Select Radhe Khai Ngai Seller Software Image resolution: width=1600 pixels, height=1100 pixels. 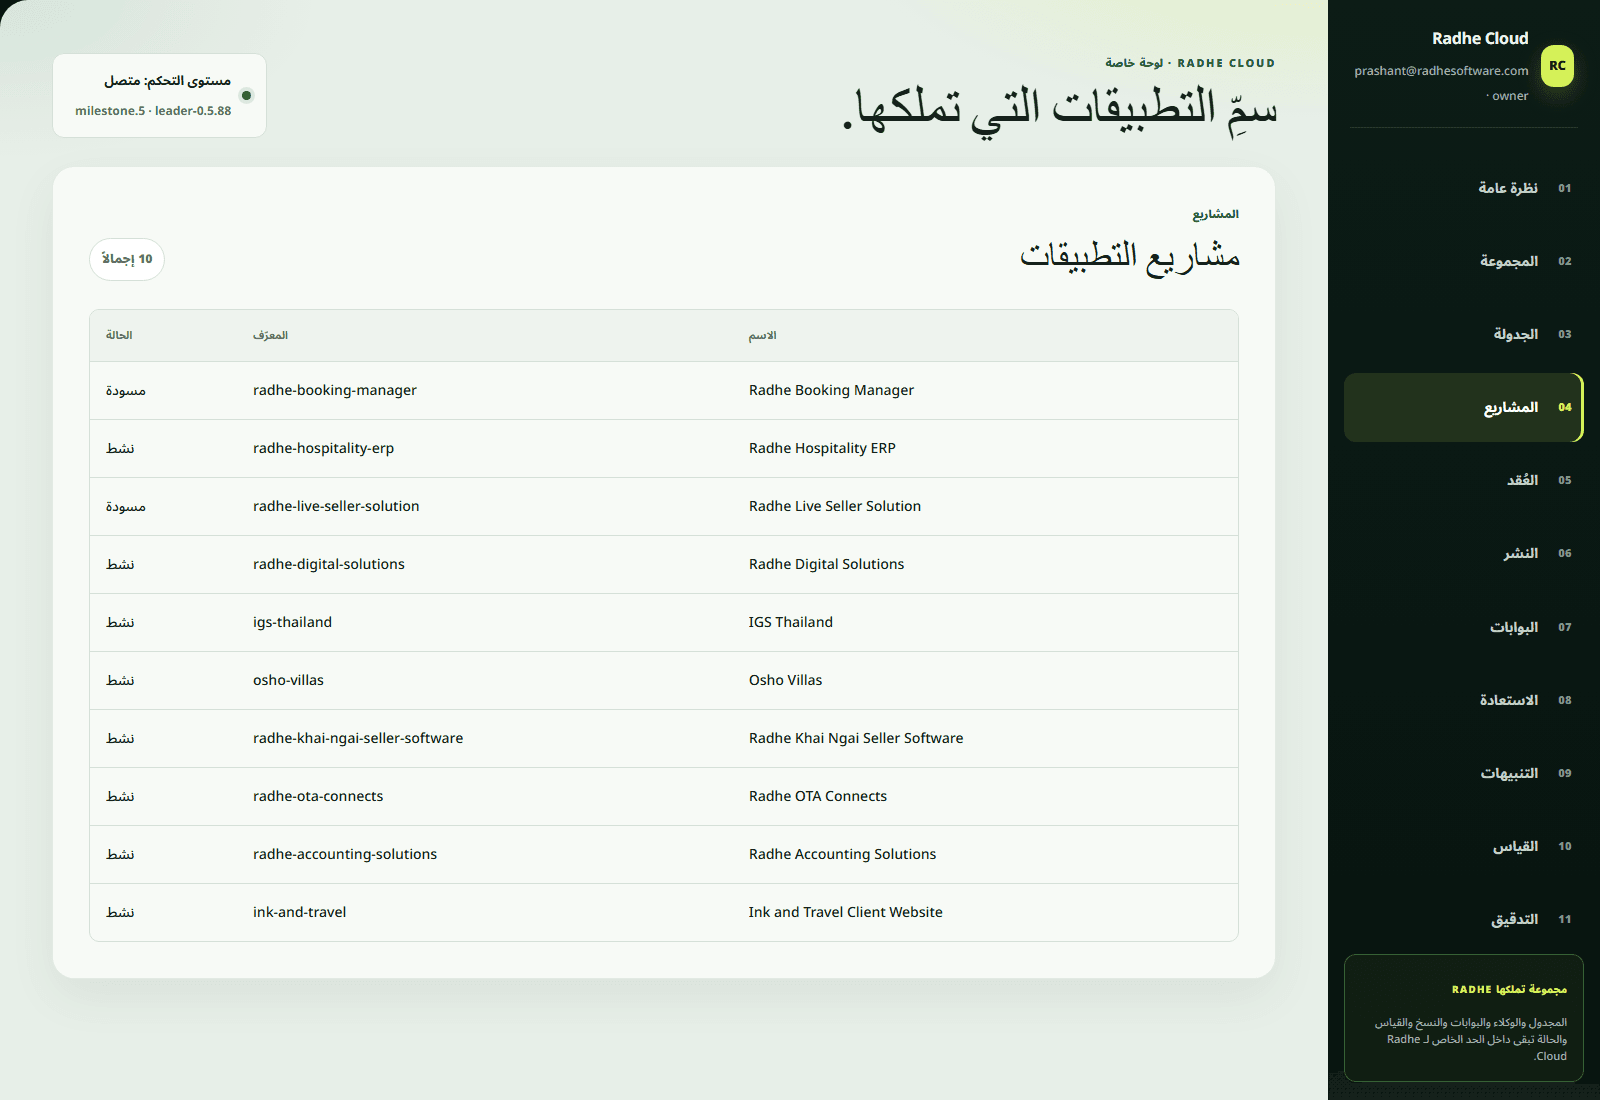pos(856,739)
